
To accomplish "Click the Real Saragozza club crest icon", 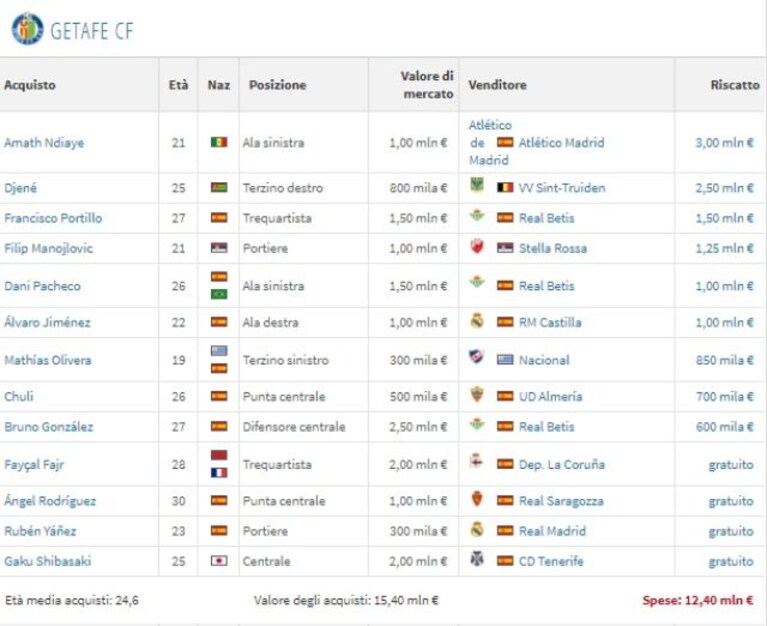I will pyautogui.click(x=476, y=499).
